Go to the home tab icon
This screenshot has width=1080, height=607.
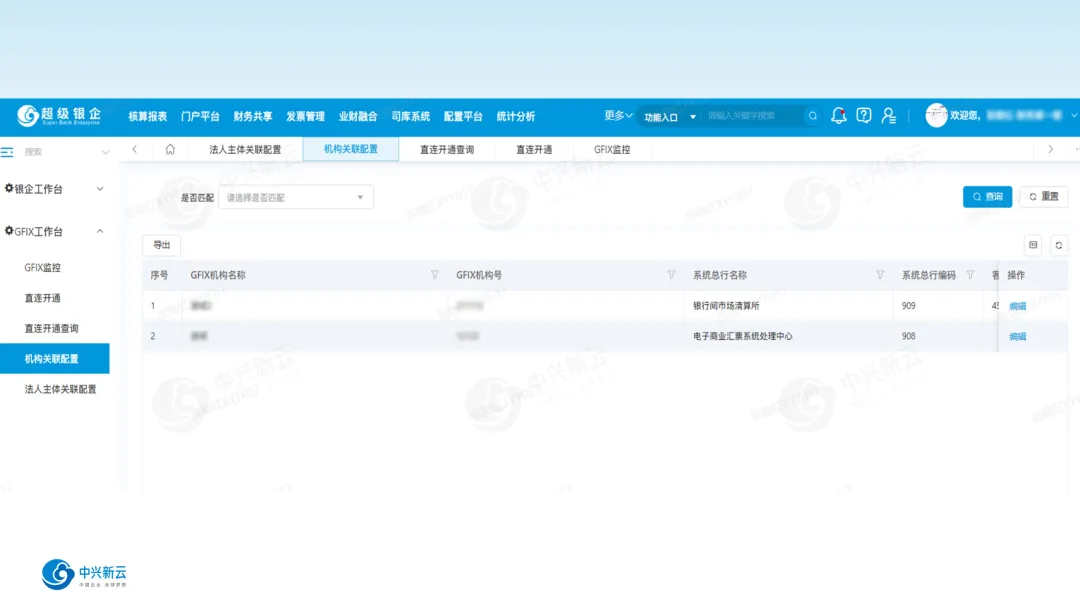click(x=169, y=150)
